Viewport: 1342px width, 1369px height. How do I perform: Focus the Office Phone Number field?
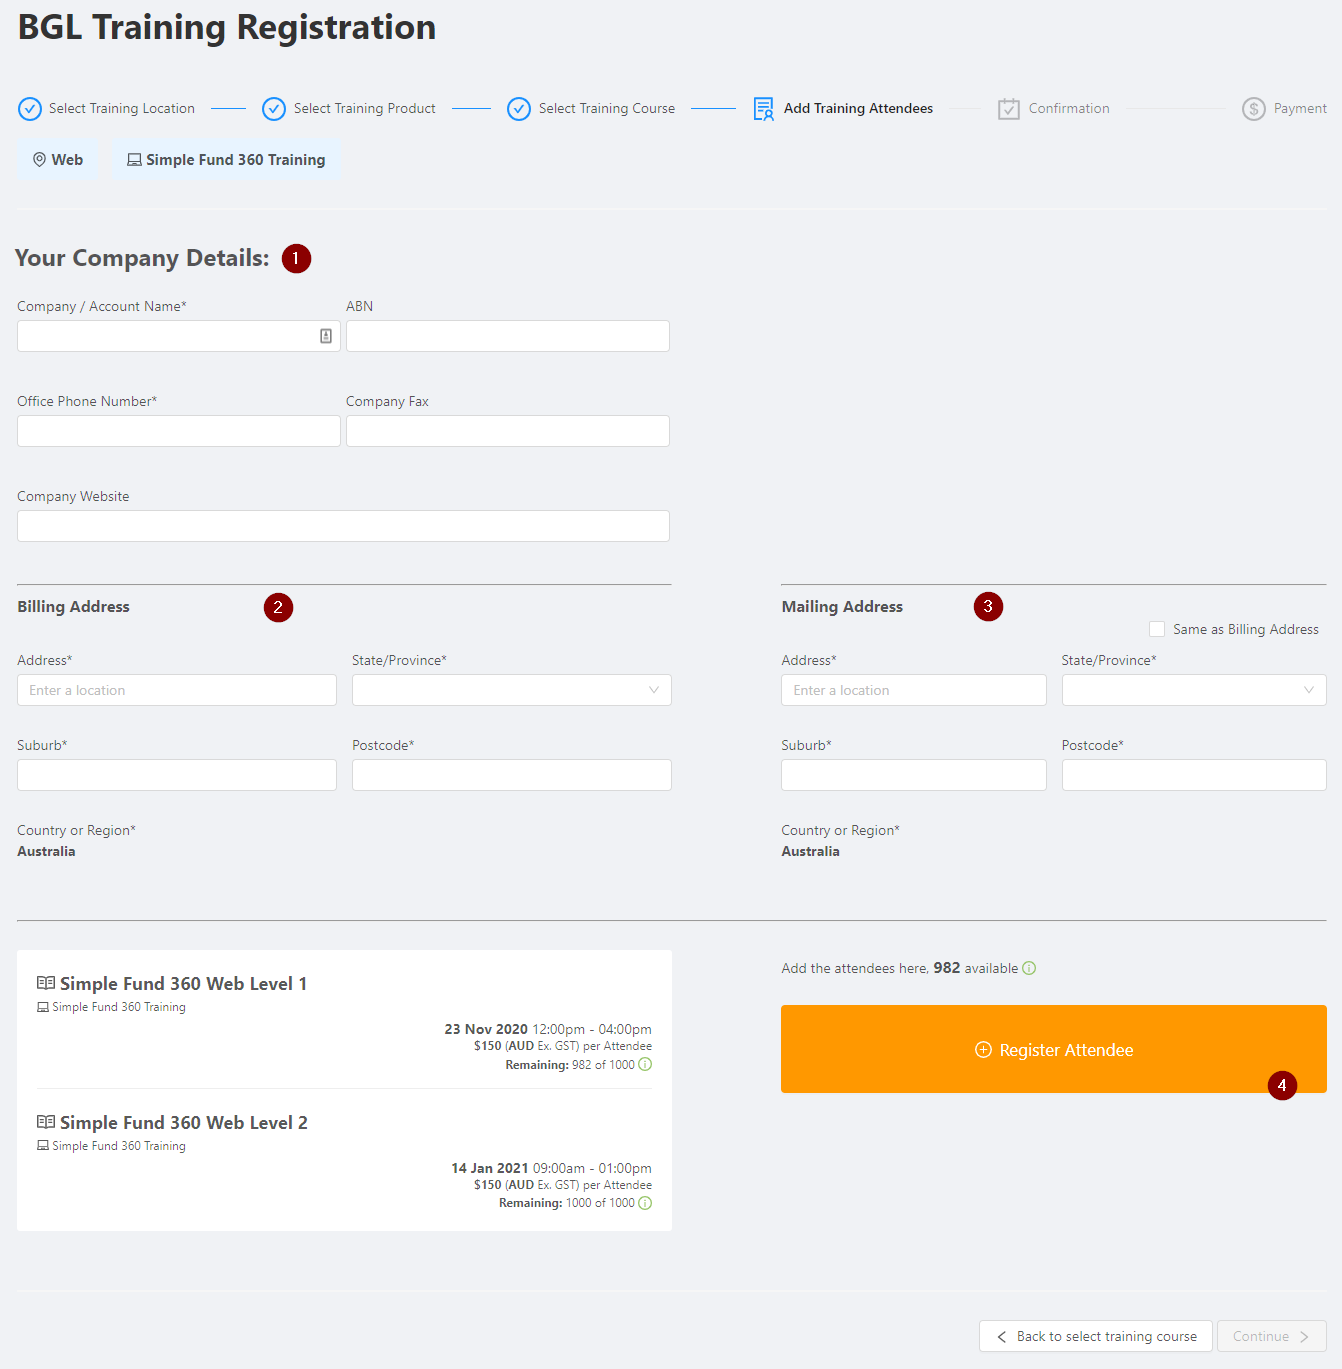tap(179, 431)
